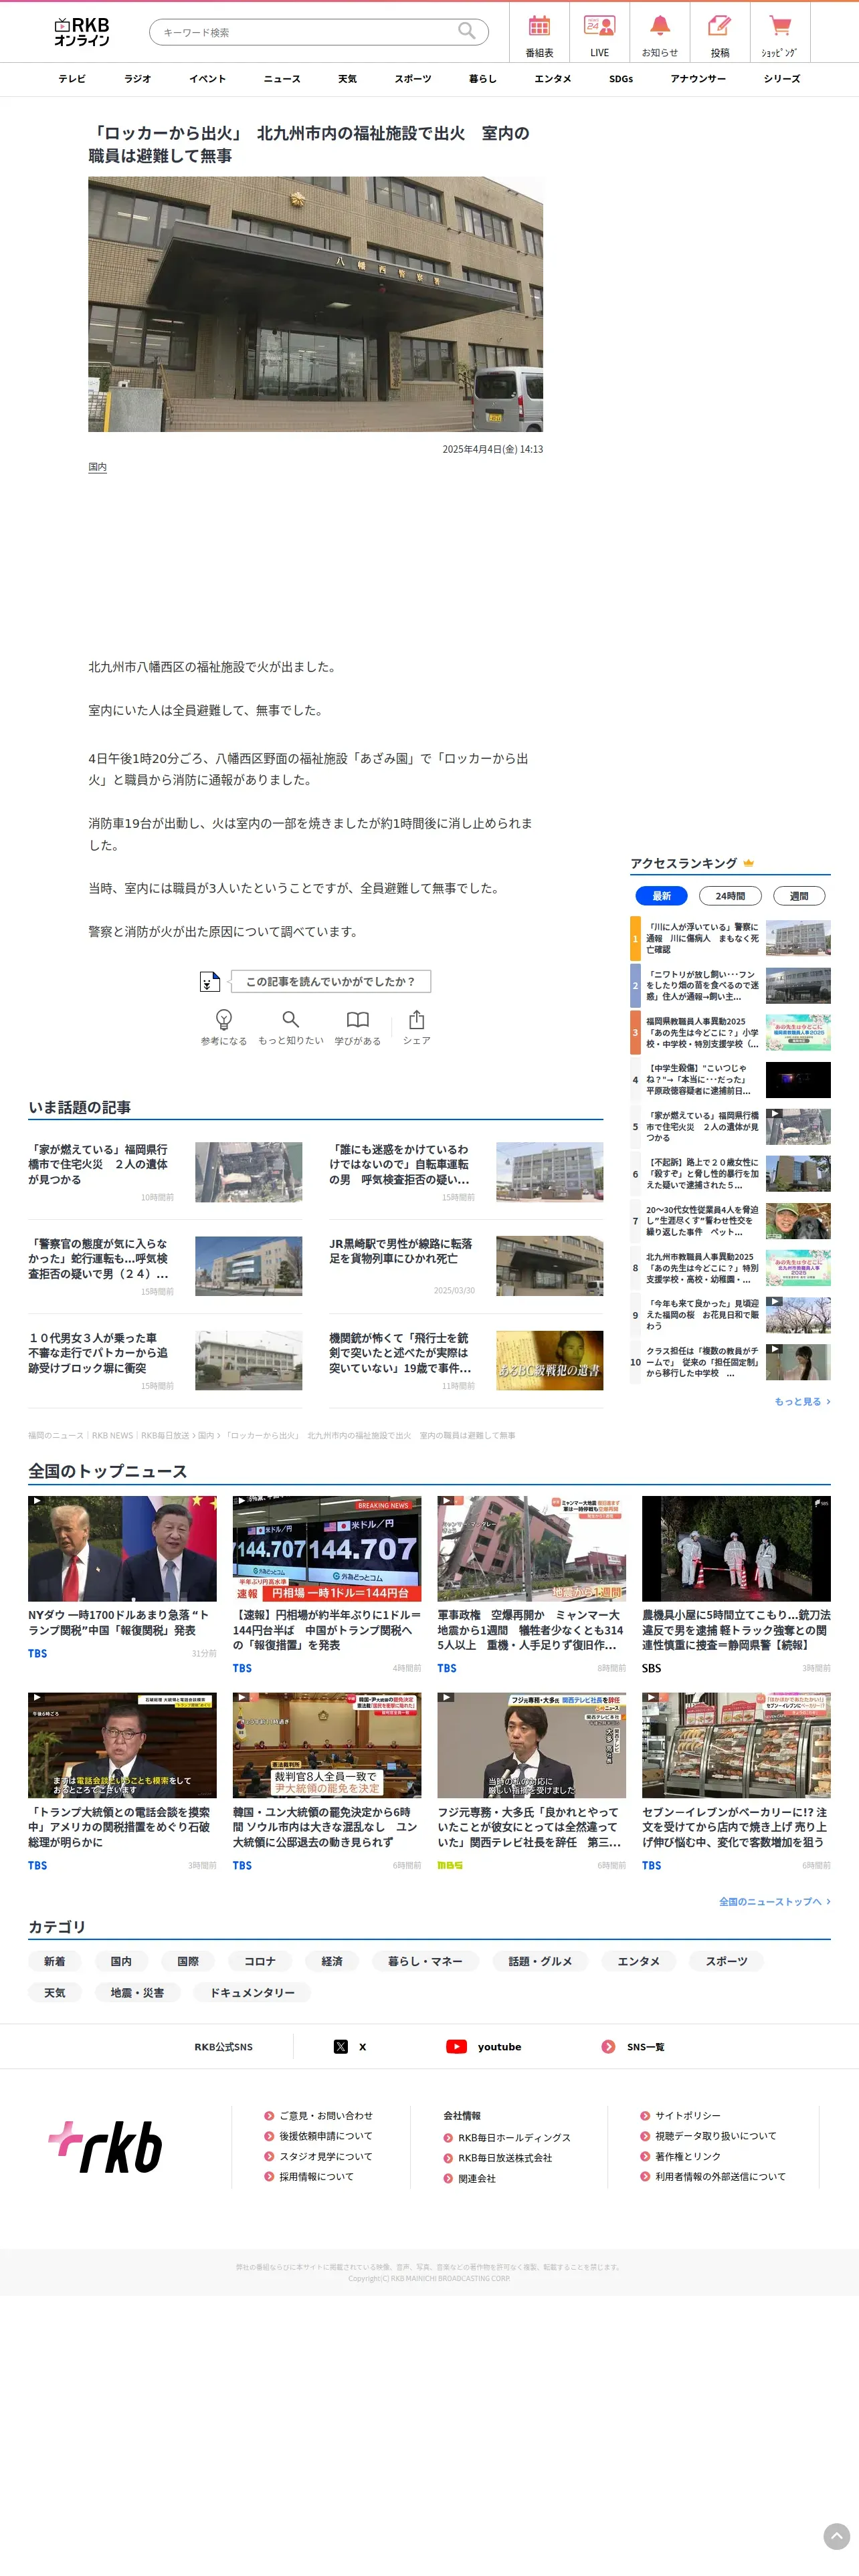Click the rkb footer logo
Viewport: 859px width, 2576px height.
point(105,2147)
